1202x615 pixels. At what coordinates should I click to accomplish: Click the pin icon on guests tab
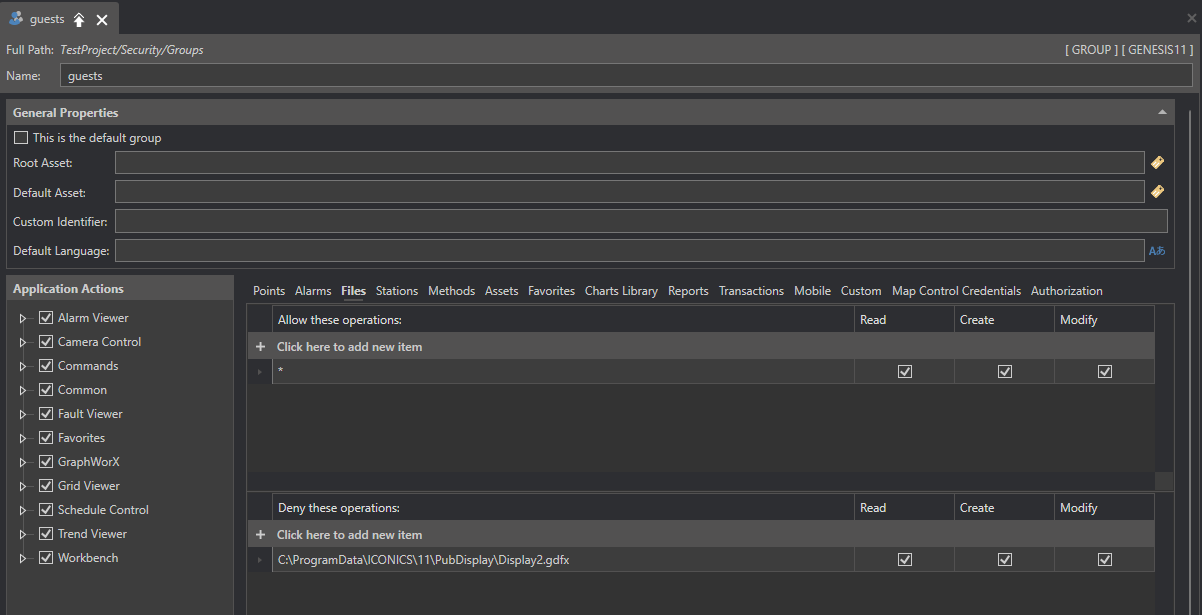point(79,20)
